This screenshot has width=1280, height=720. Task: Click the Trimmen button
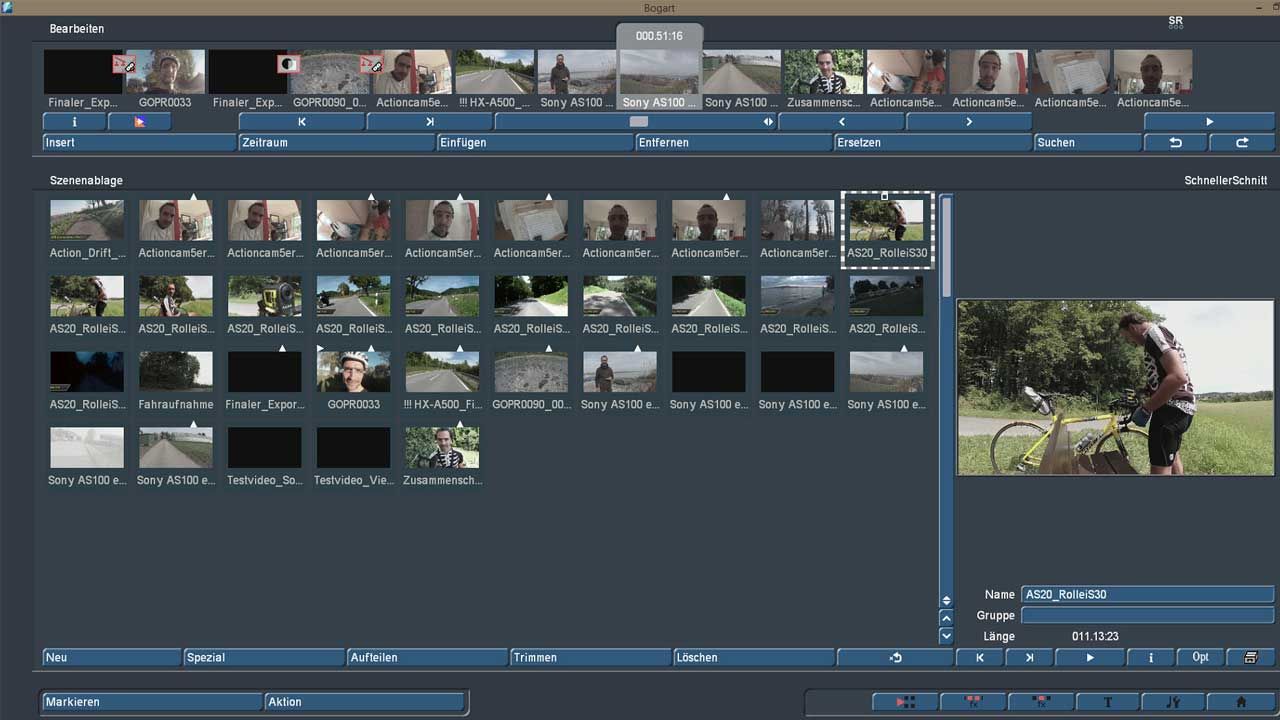tap(590, 658)
